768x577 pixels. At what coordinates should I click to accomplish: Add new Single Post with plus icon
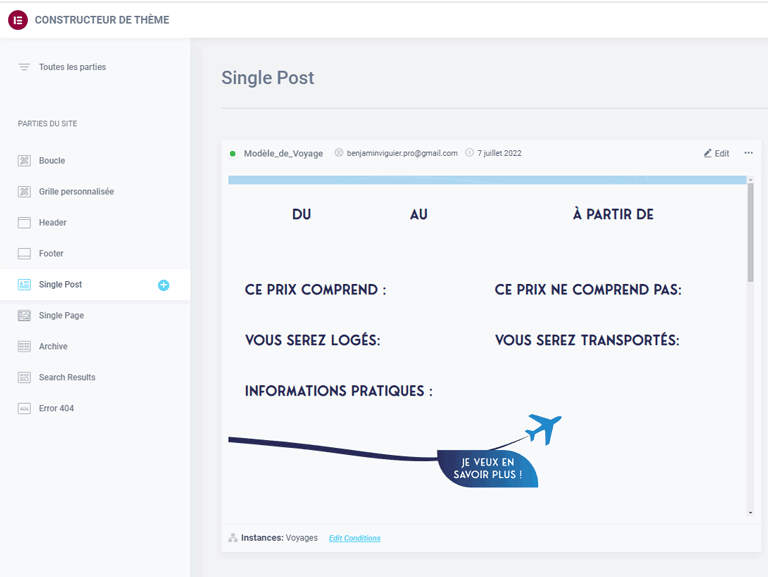[163, 285]
